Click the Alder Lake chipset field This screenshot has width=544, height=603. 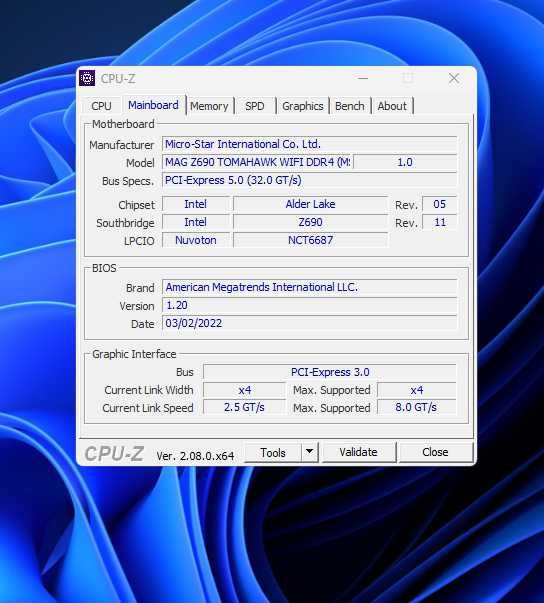310,204
